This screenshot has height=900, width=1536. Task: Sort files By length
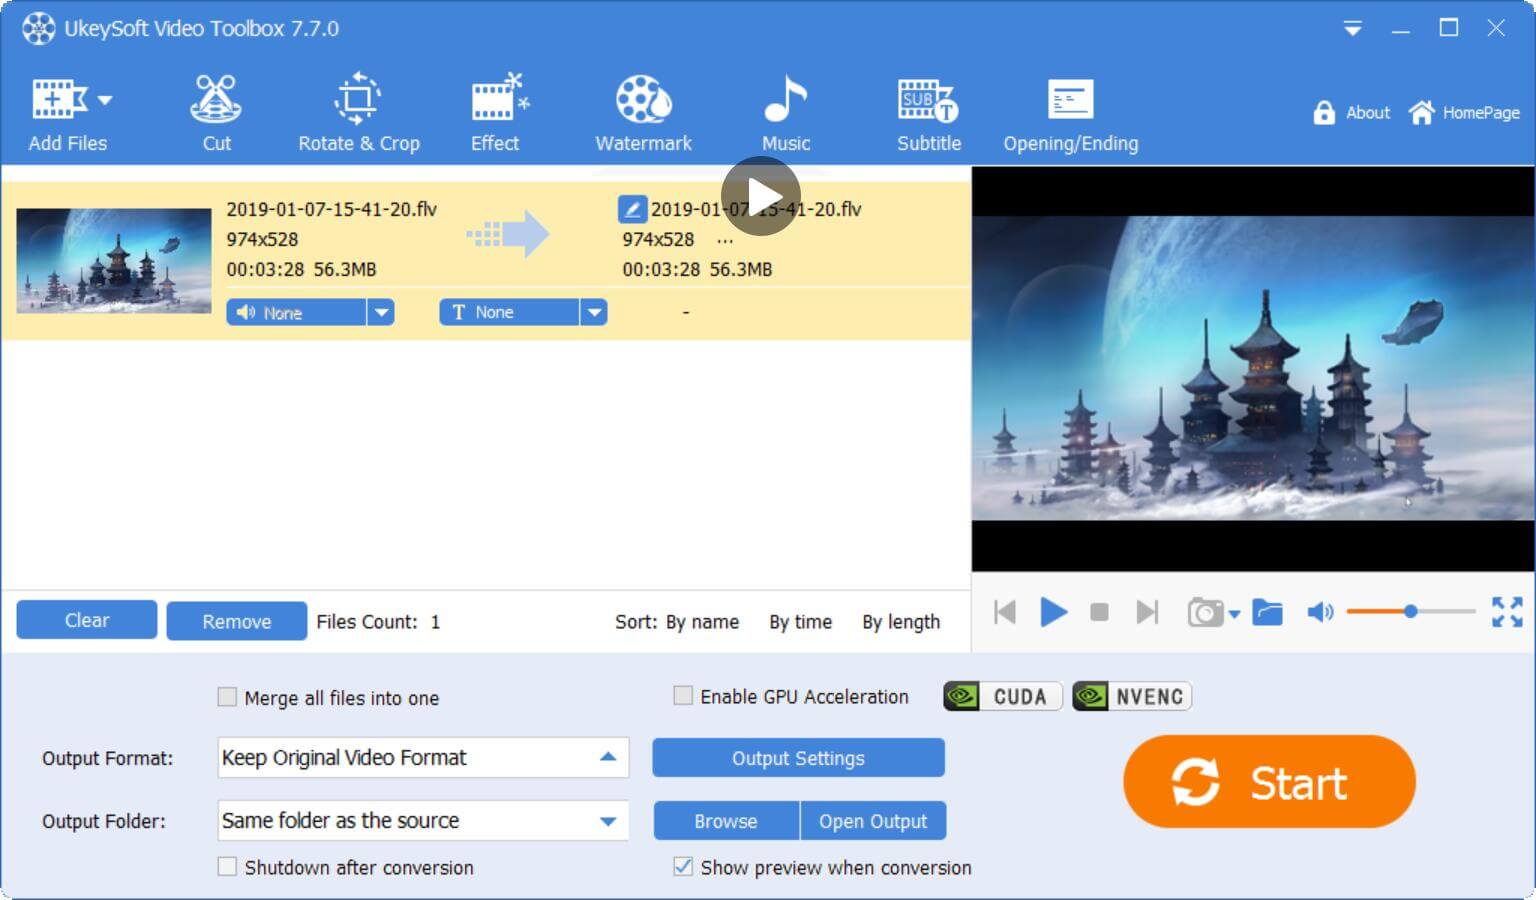(x=900, y=622)
